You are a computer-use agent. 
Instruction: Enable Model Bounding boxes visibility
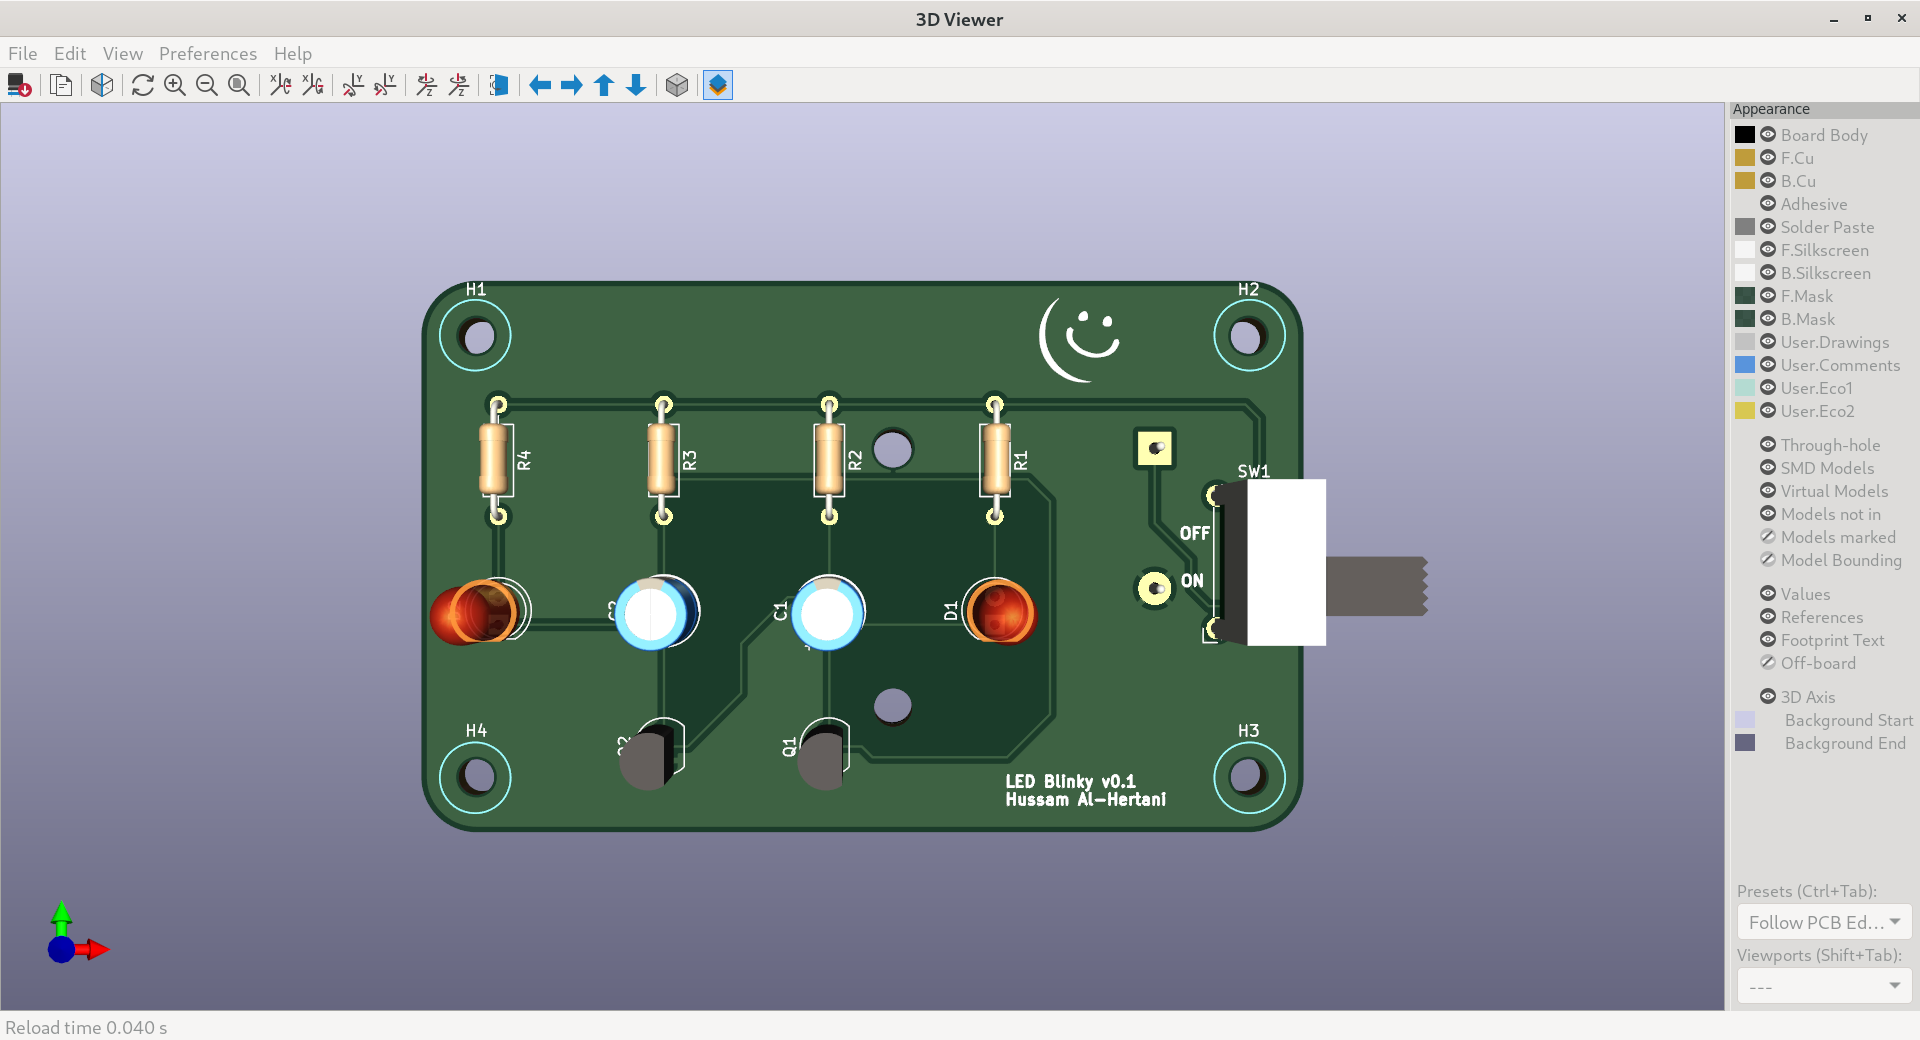(1768, 560)
